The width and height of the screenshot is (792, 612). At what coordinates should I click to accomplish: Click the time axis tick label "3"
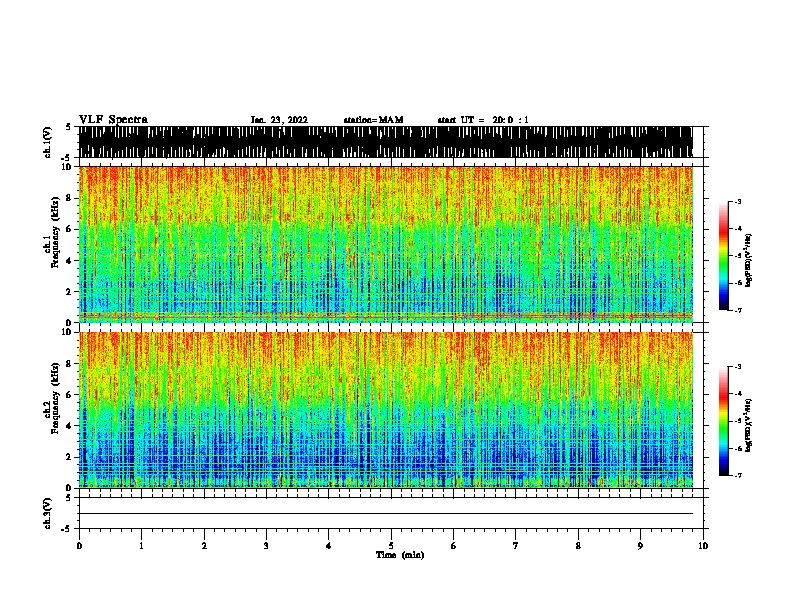point(266,546)
